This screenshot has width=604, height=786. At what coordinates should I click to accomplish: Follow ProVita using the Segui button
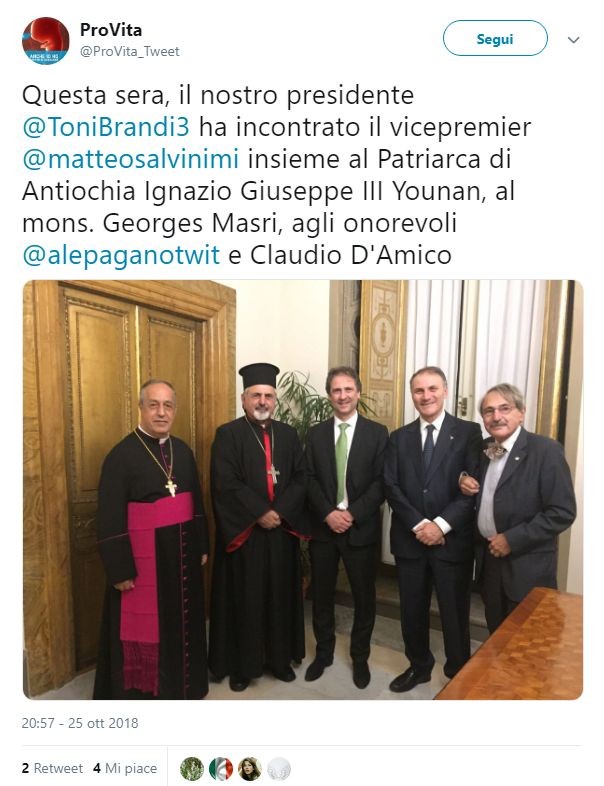(x=495, y=38)
